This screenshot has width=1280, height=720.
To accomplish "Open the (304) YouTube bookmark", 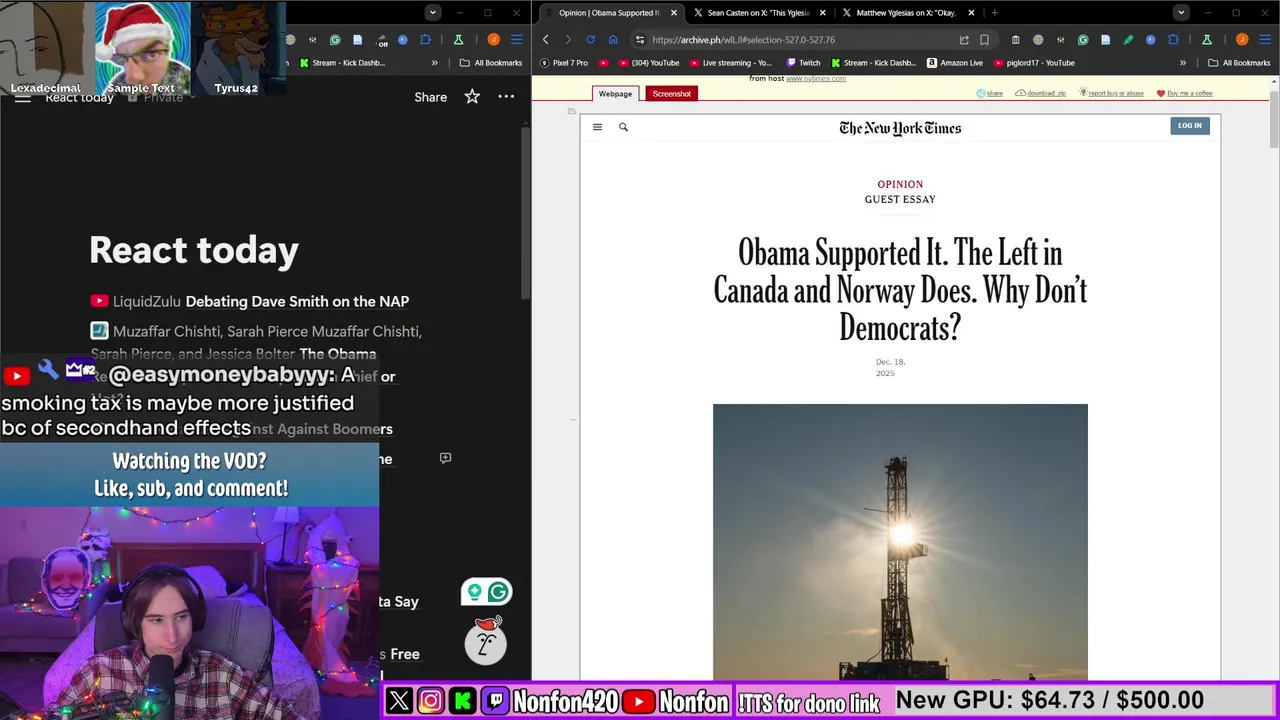I will (x=649, y=63).
